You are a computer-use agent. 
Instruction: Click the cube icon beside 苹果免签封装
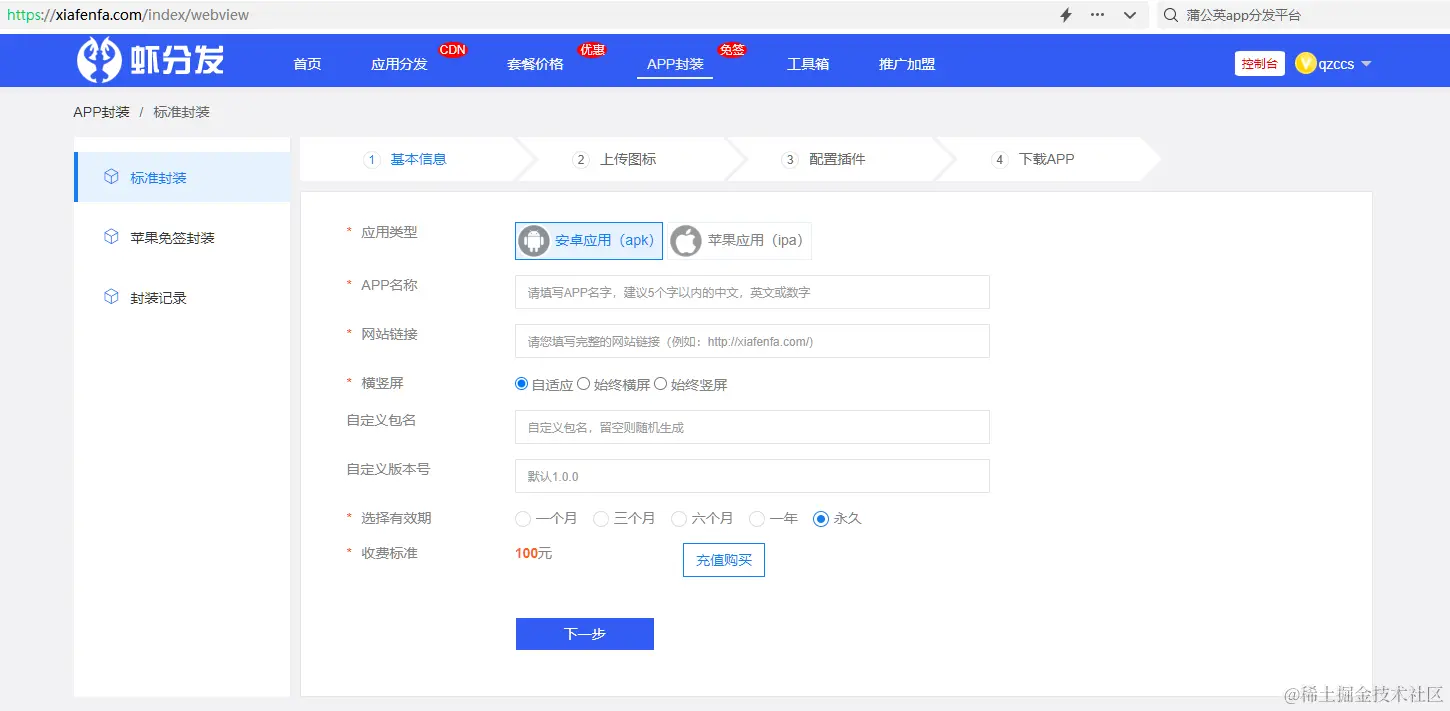tap(111, 237)
